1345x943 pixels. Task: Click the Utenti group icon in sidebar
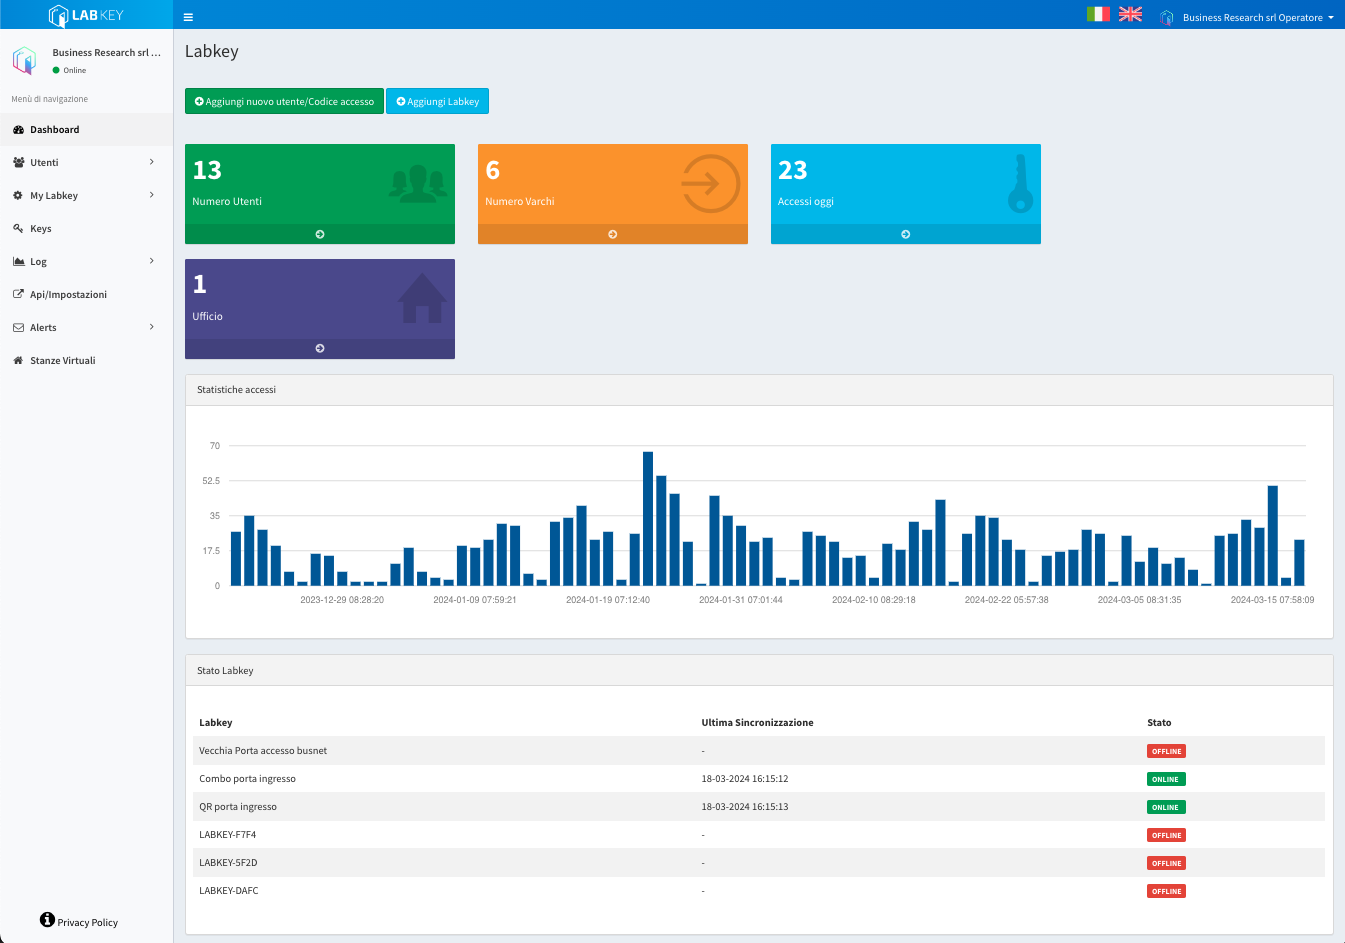(18, 163)
